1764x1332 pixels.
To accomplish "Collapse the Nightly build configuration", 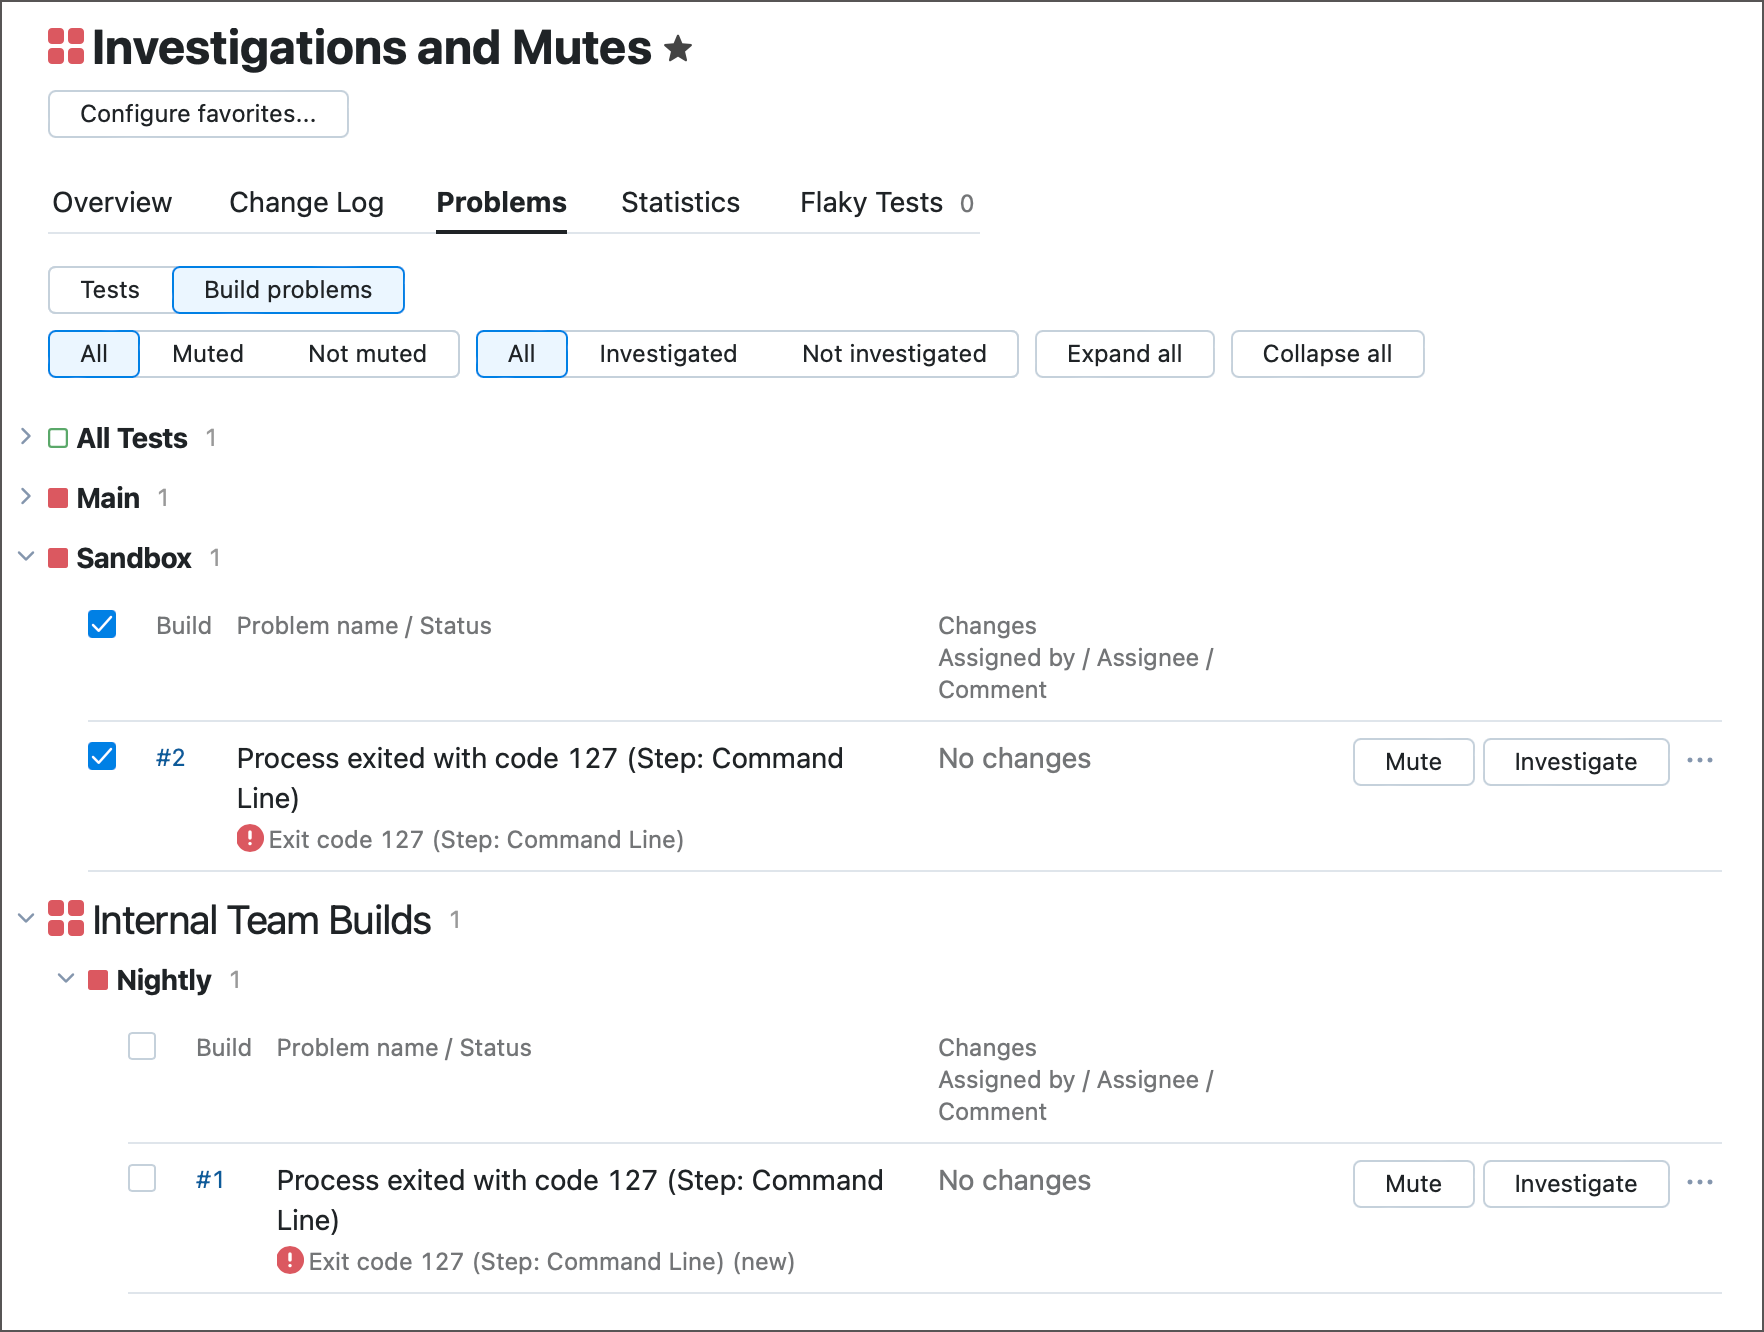I will point(66,979).
